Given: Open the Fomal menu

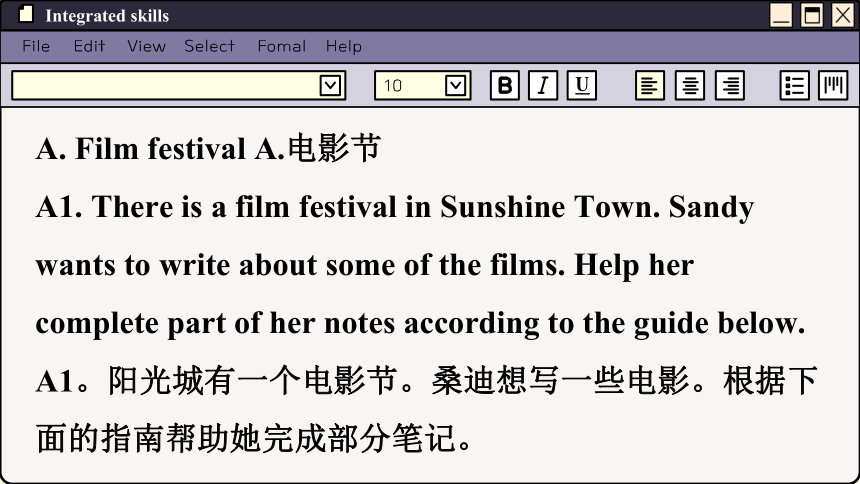Looking at the screenshot, I should (x=282, y=46).
